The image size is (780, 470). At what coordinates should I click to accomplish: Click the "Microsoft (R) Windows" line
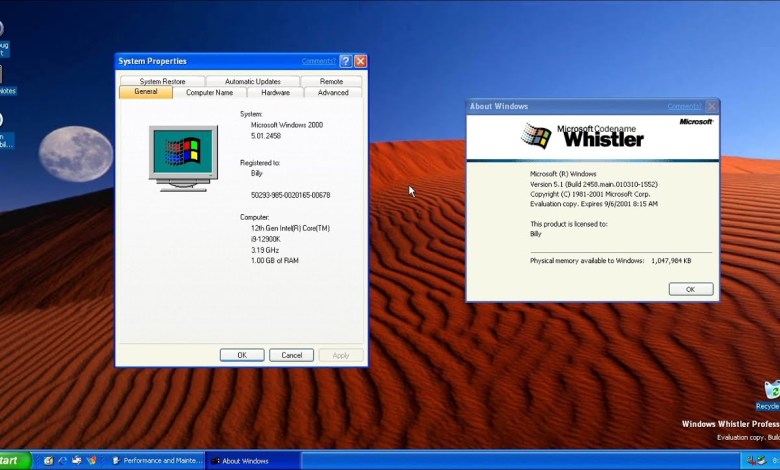tap(563, 174)
